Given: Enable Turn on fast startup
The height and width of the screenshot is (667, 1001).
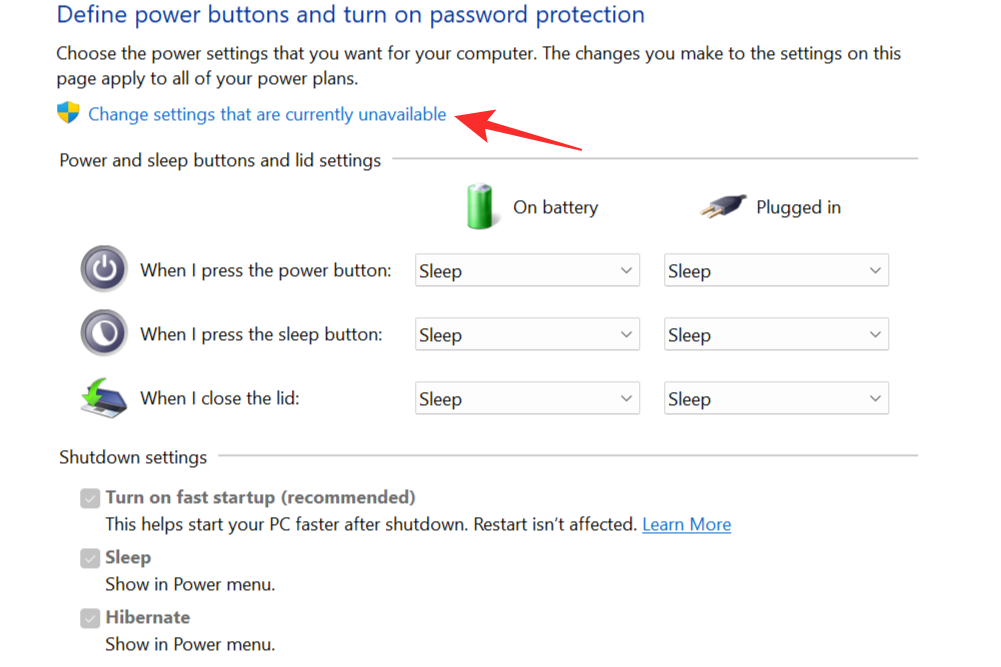Looking at the screenshot, I should 89,497.
